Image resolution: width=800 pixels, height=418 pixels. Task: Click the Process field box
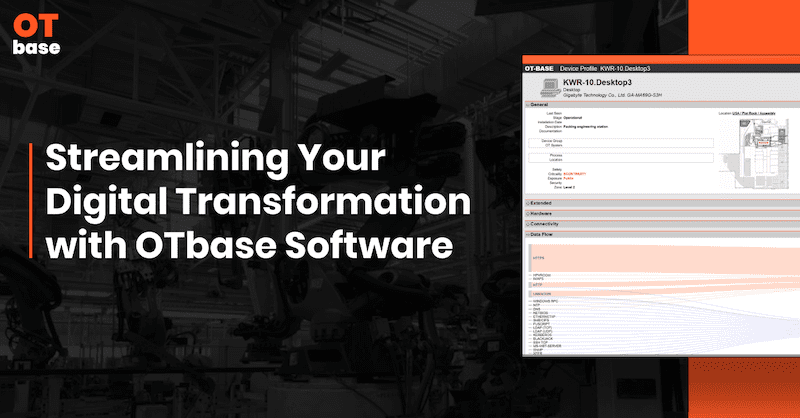point(621,157)
